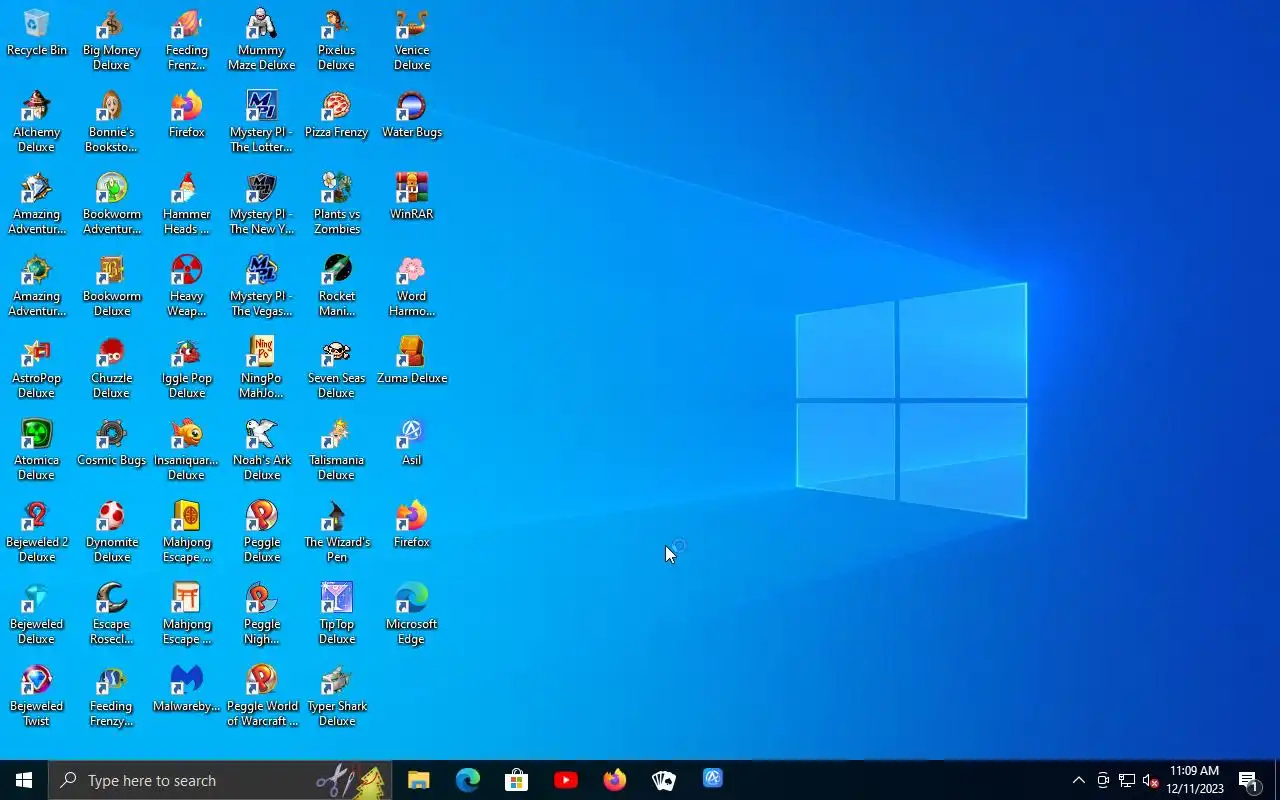Screen dimensions: 1280x800
Task: Open File Explorer from the taskbar
Action: point(418,780)
